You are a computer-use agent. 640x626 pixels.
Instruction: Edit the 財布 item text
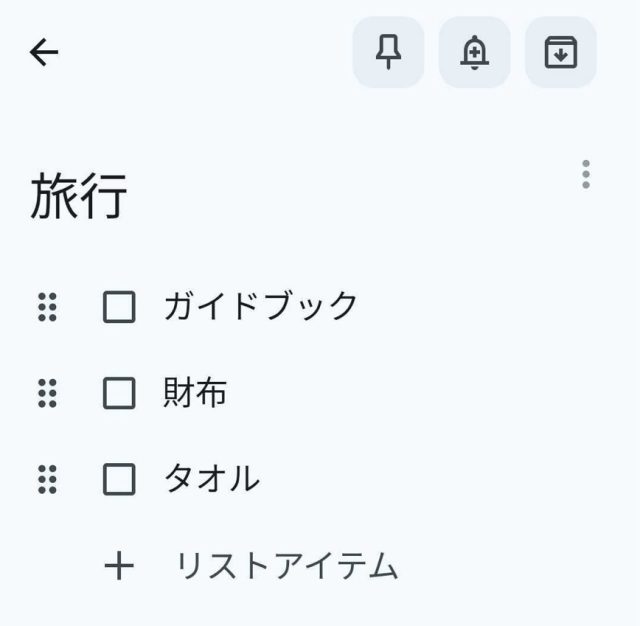pyautogui.click(x=195, y=393)
